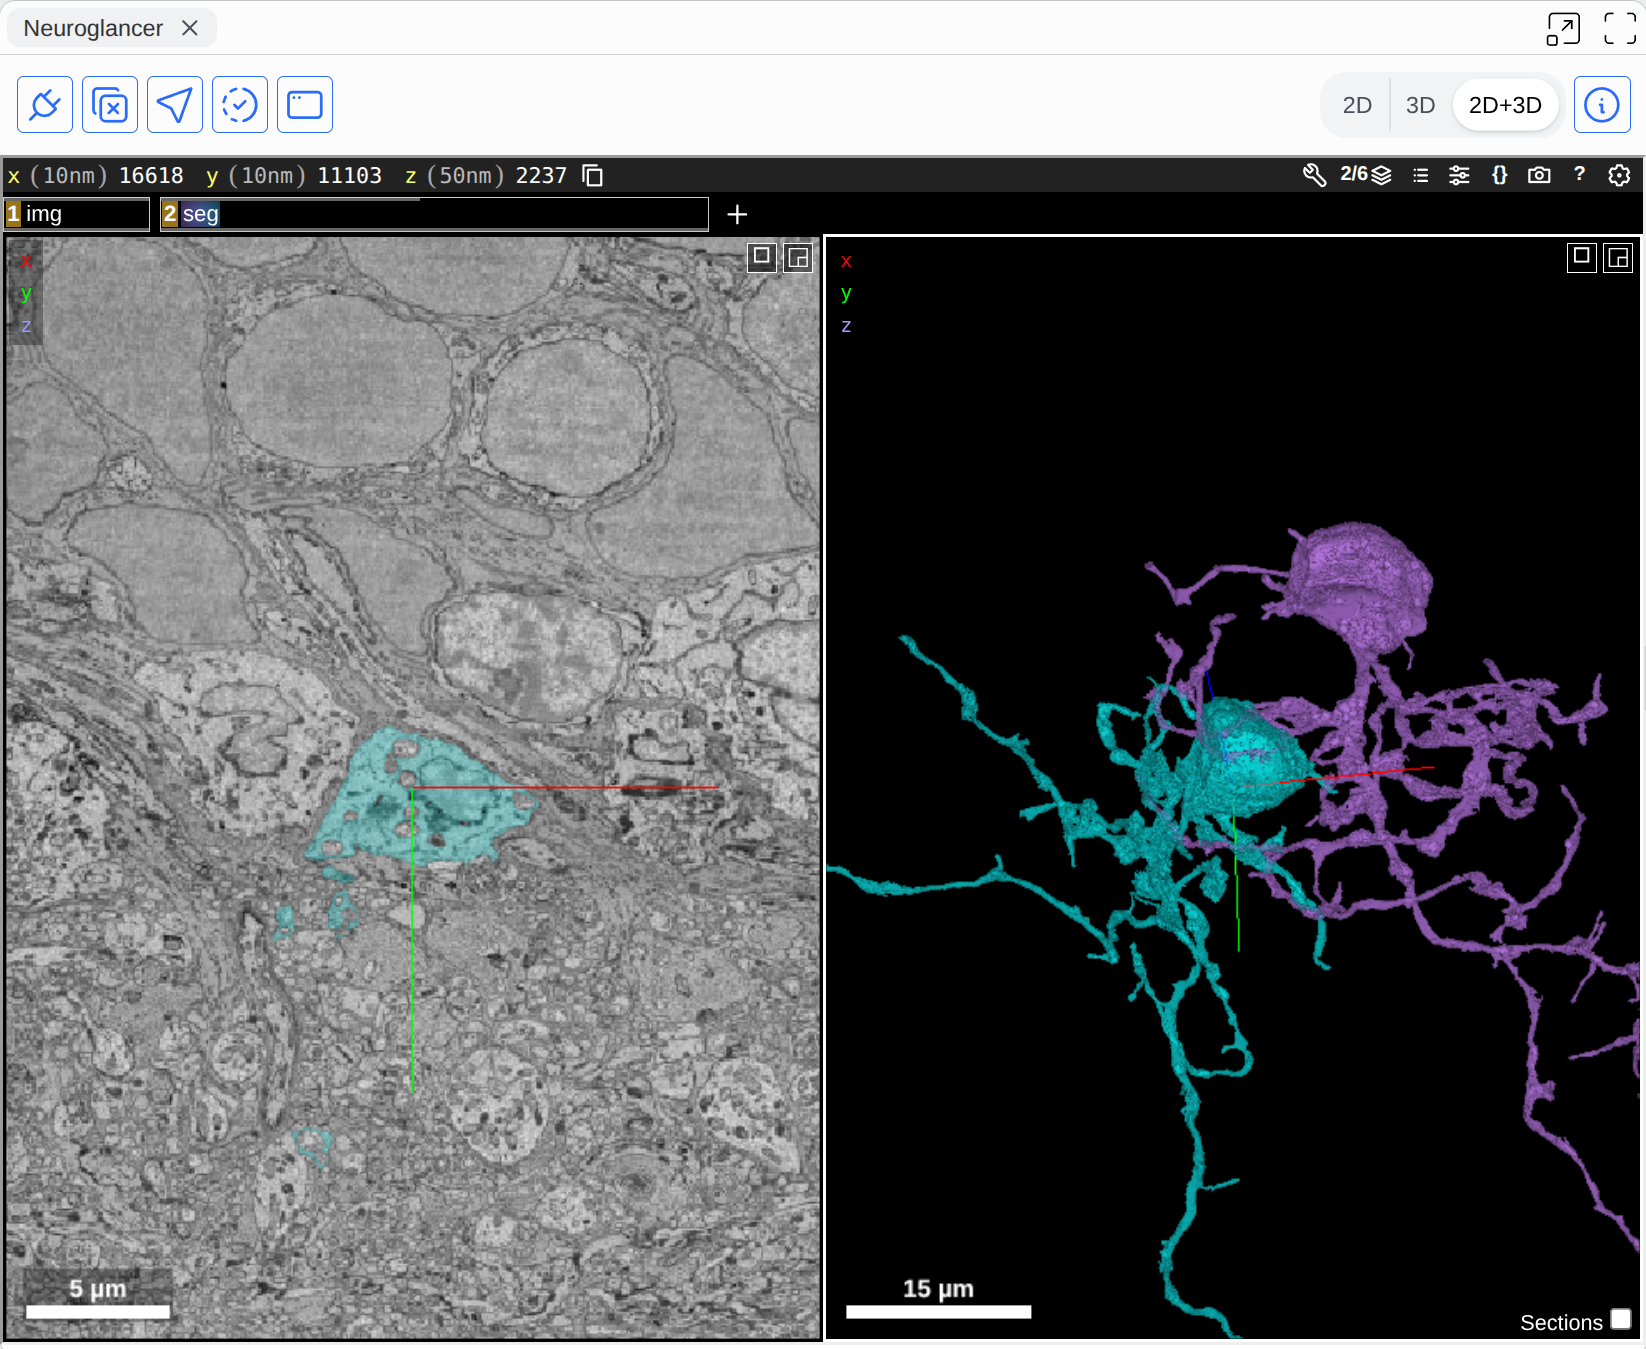The image size is (1646, 1349).
Task: Select the 2D+3D view mode
Action: 1505,105
